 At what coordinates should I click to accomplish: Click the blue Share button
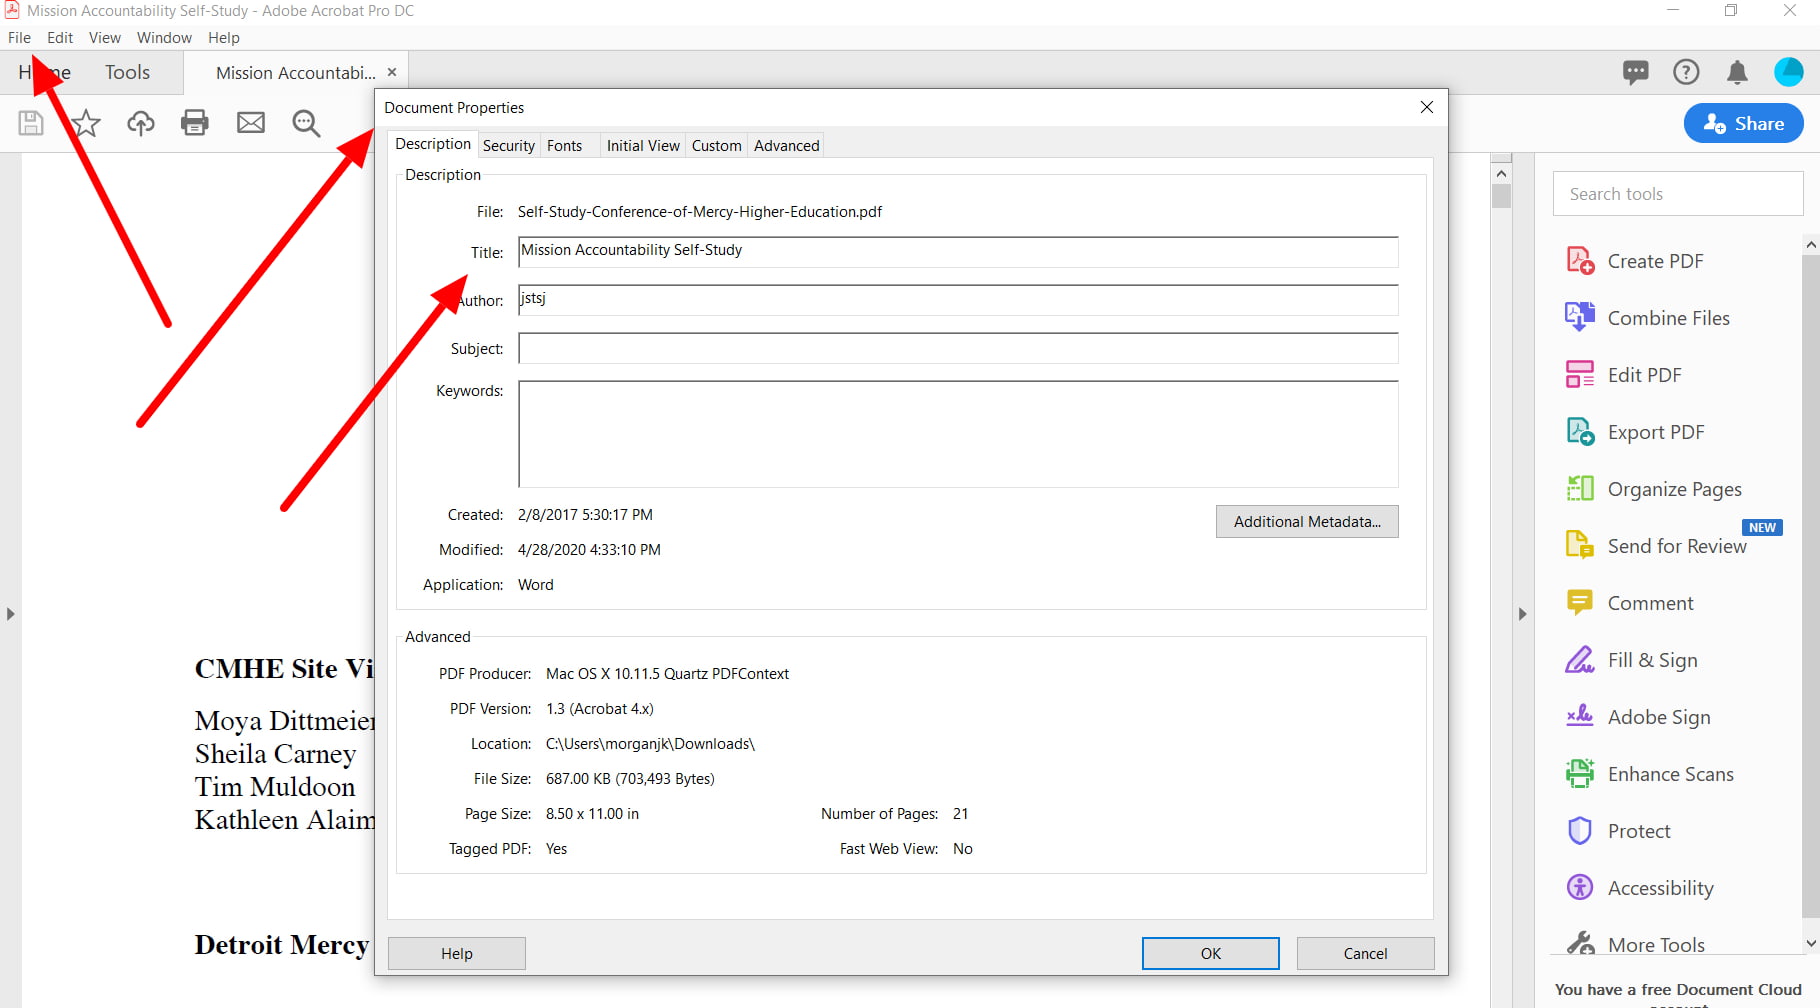click(x=1744, y=123)
